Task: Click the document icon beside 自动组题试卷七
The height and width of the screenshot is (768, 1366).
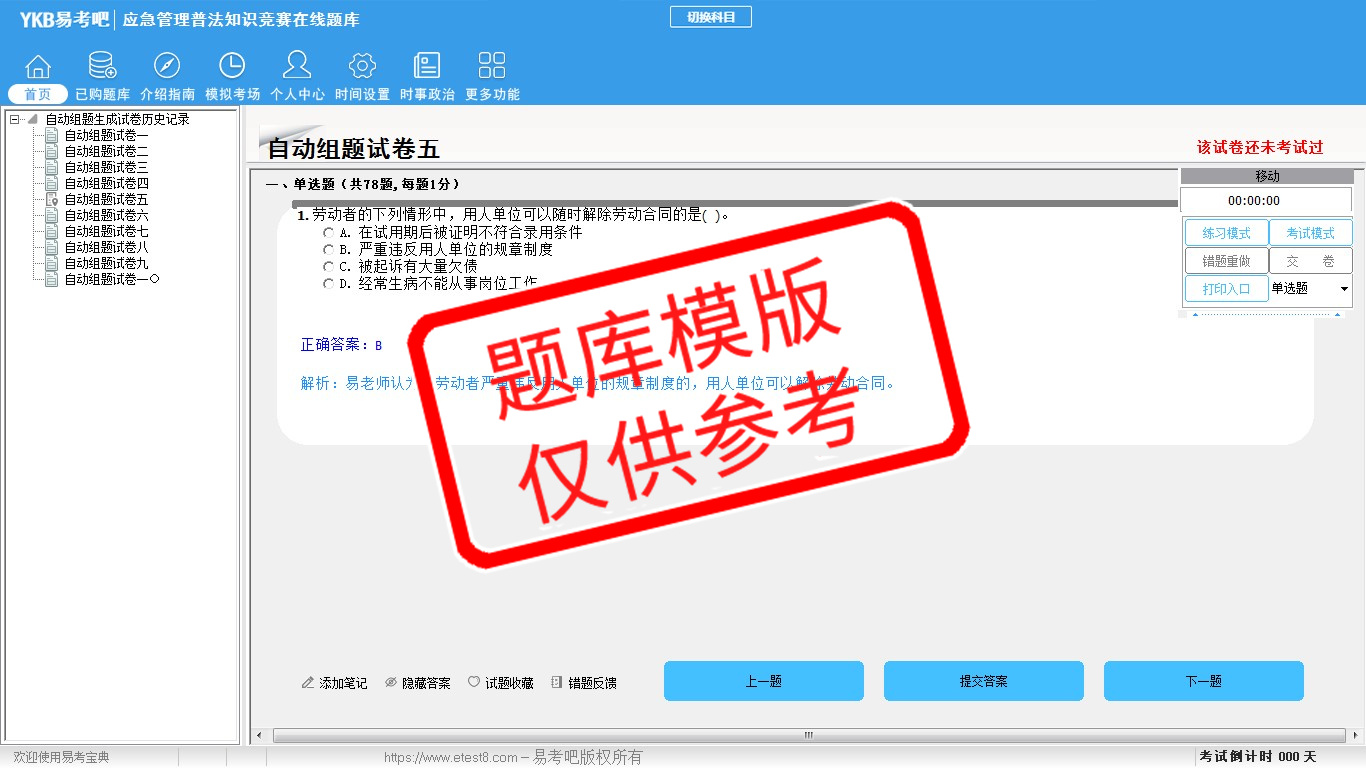Action: coord(52,231)
